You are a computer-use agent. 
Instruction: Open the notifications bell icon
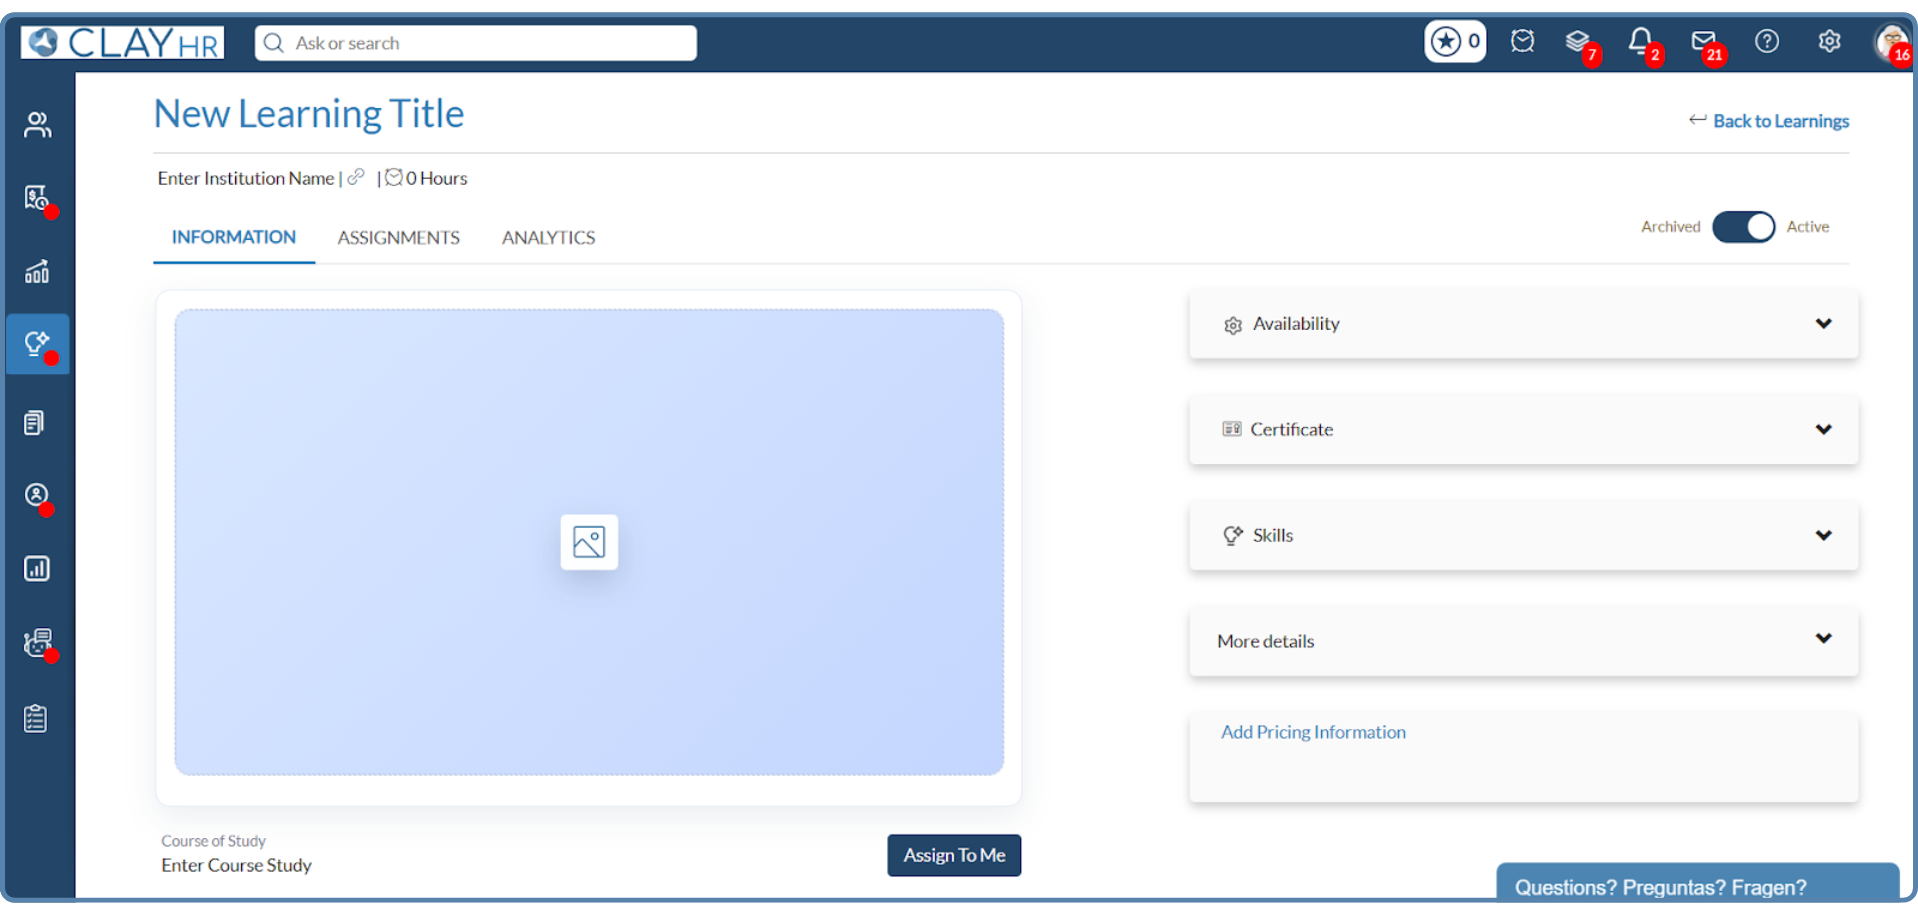pos(1640,41)
